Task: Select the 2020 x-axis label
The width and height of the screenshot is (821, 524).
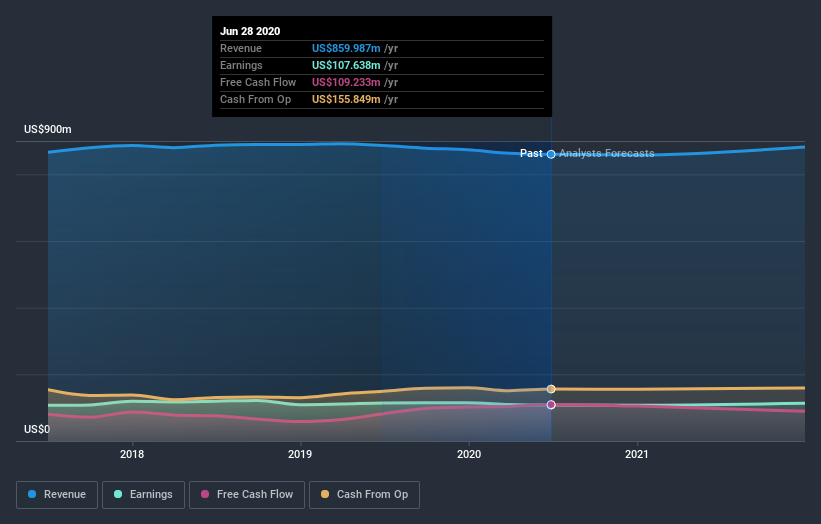Action: click(469, 454)
